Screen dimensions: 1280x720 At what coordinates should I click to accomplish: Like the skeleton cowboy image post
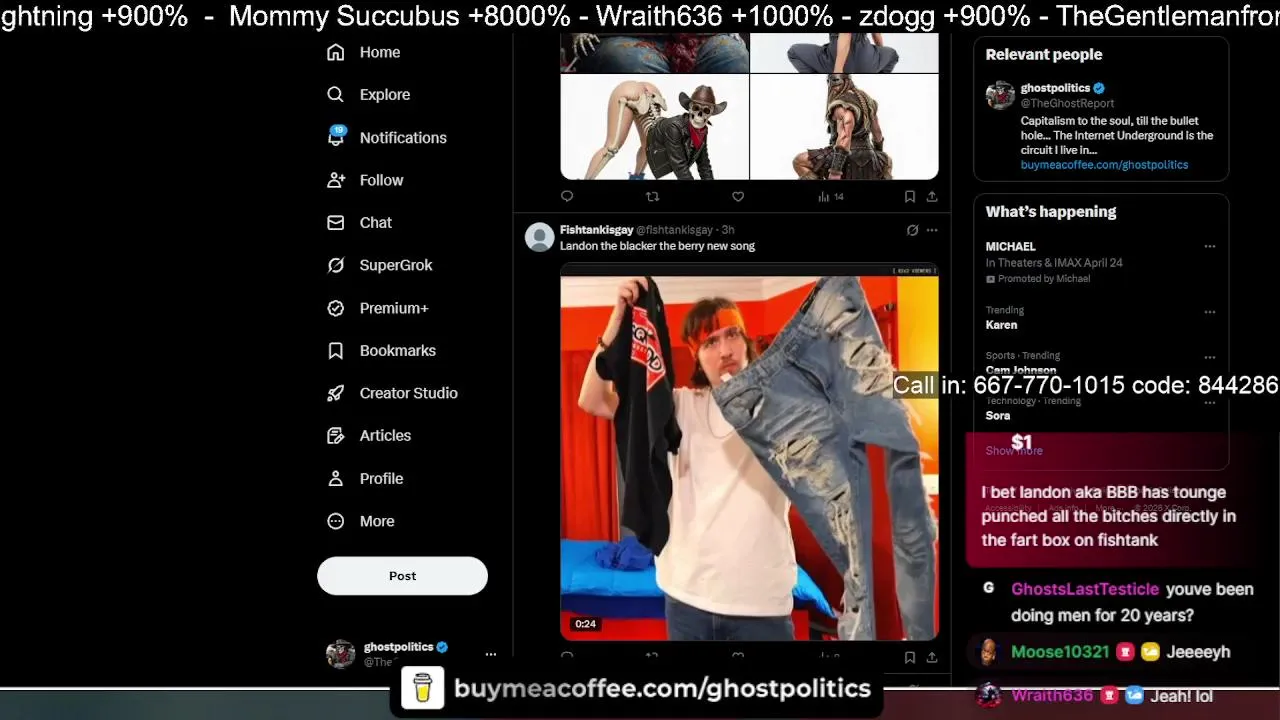click(738, 196)
